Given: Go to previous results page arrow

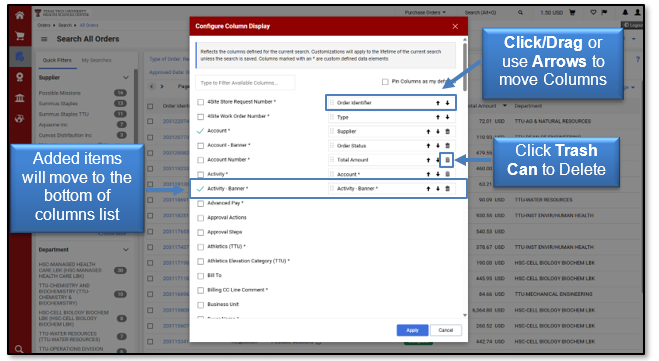Looking at the screenshot, I should 152,87.
